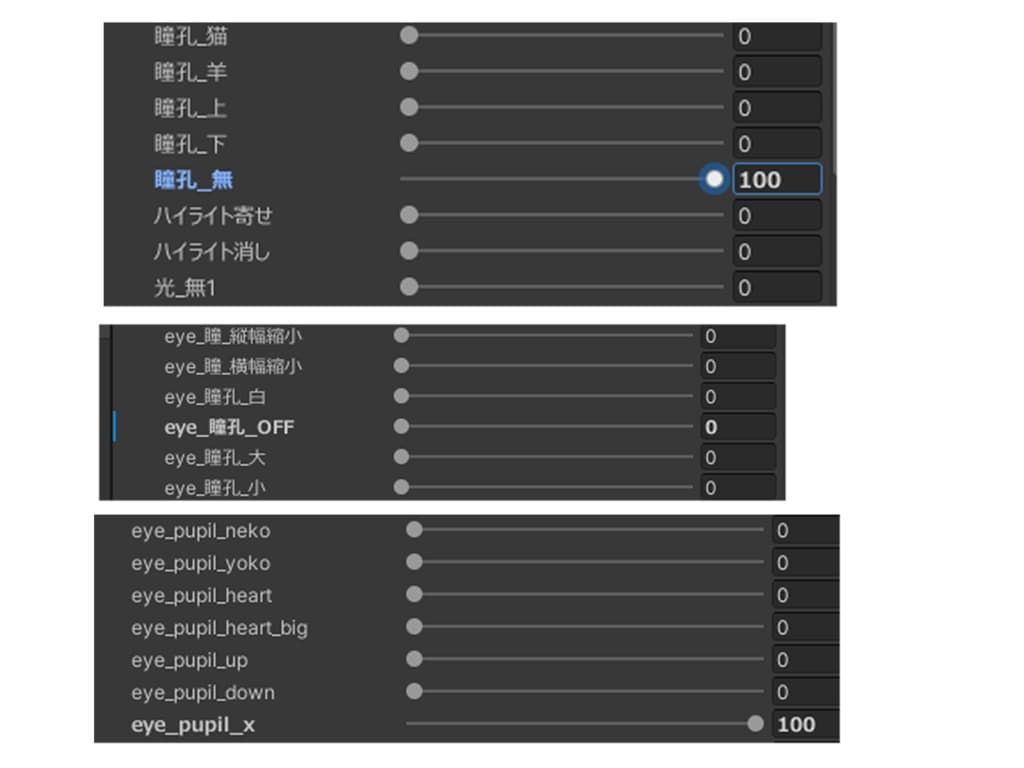Click the eye_瞳_横幅縮小 slider handle
Image resolution: width=1024 pixels, height=768 pixels.
(401, 367)
